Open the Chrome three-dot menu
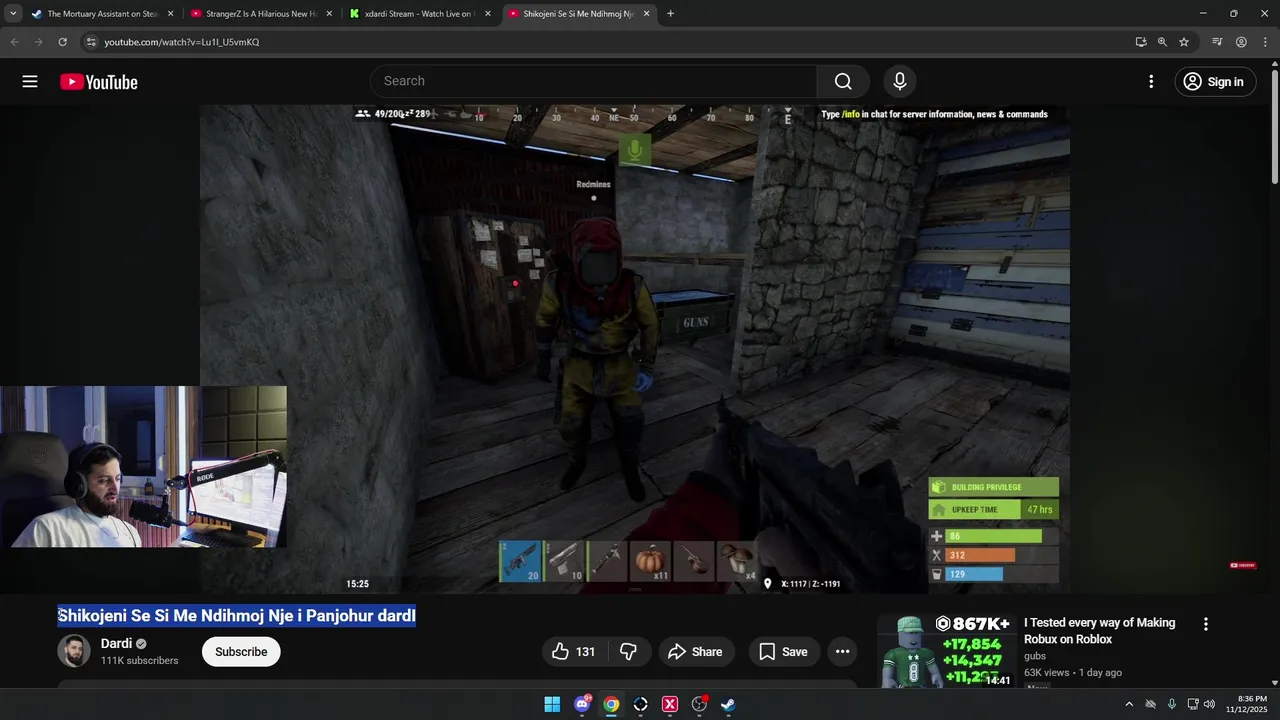1280x720 pixels. (x=1265, y=42)
